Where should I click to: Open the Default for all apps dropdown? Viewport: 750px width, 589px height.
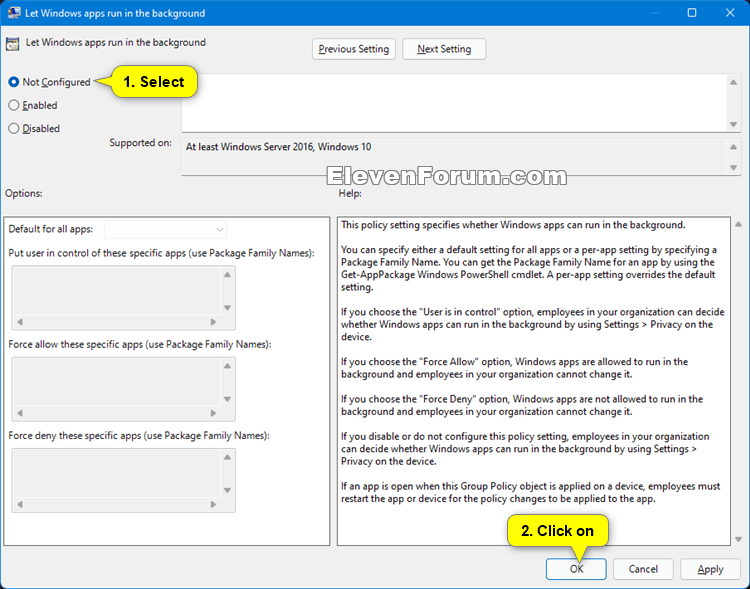[165, 229]
